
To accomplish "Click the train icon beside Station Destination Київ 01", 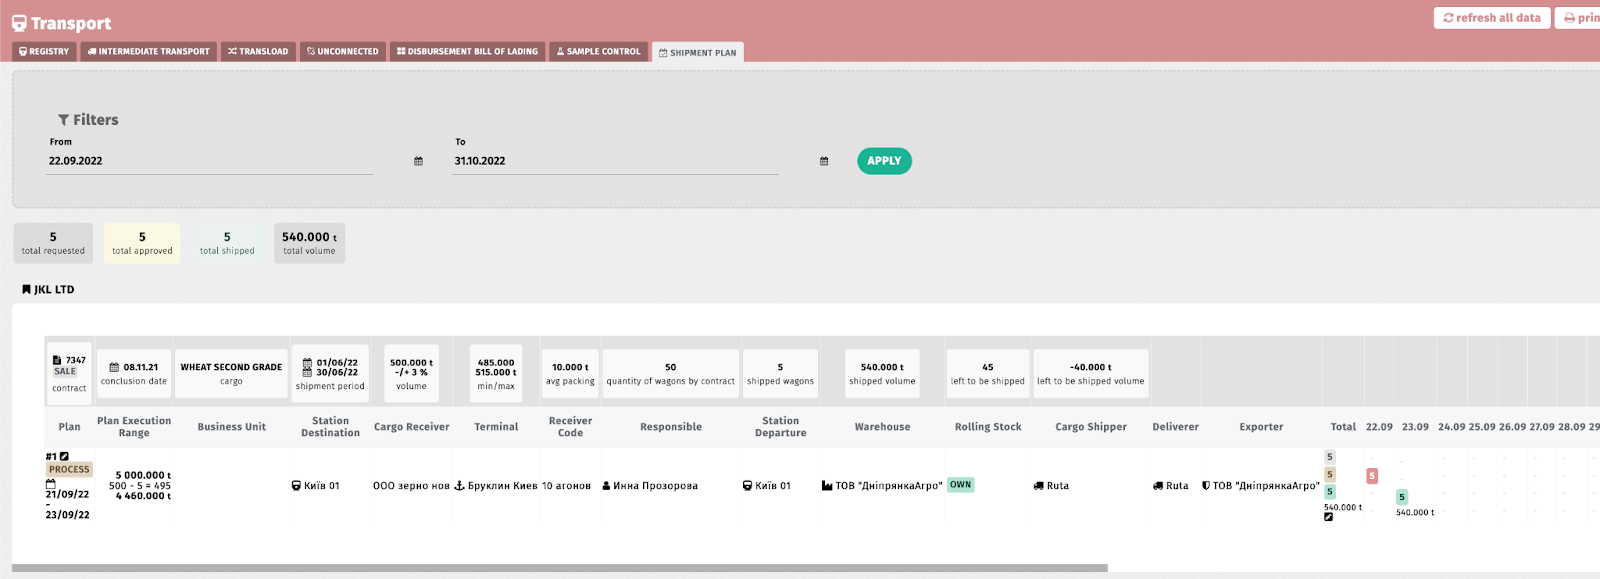I will click(296, 486).
